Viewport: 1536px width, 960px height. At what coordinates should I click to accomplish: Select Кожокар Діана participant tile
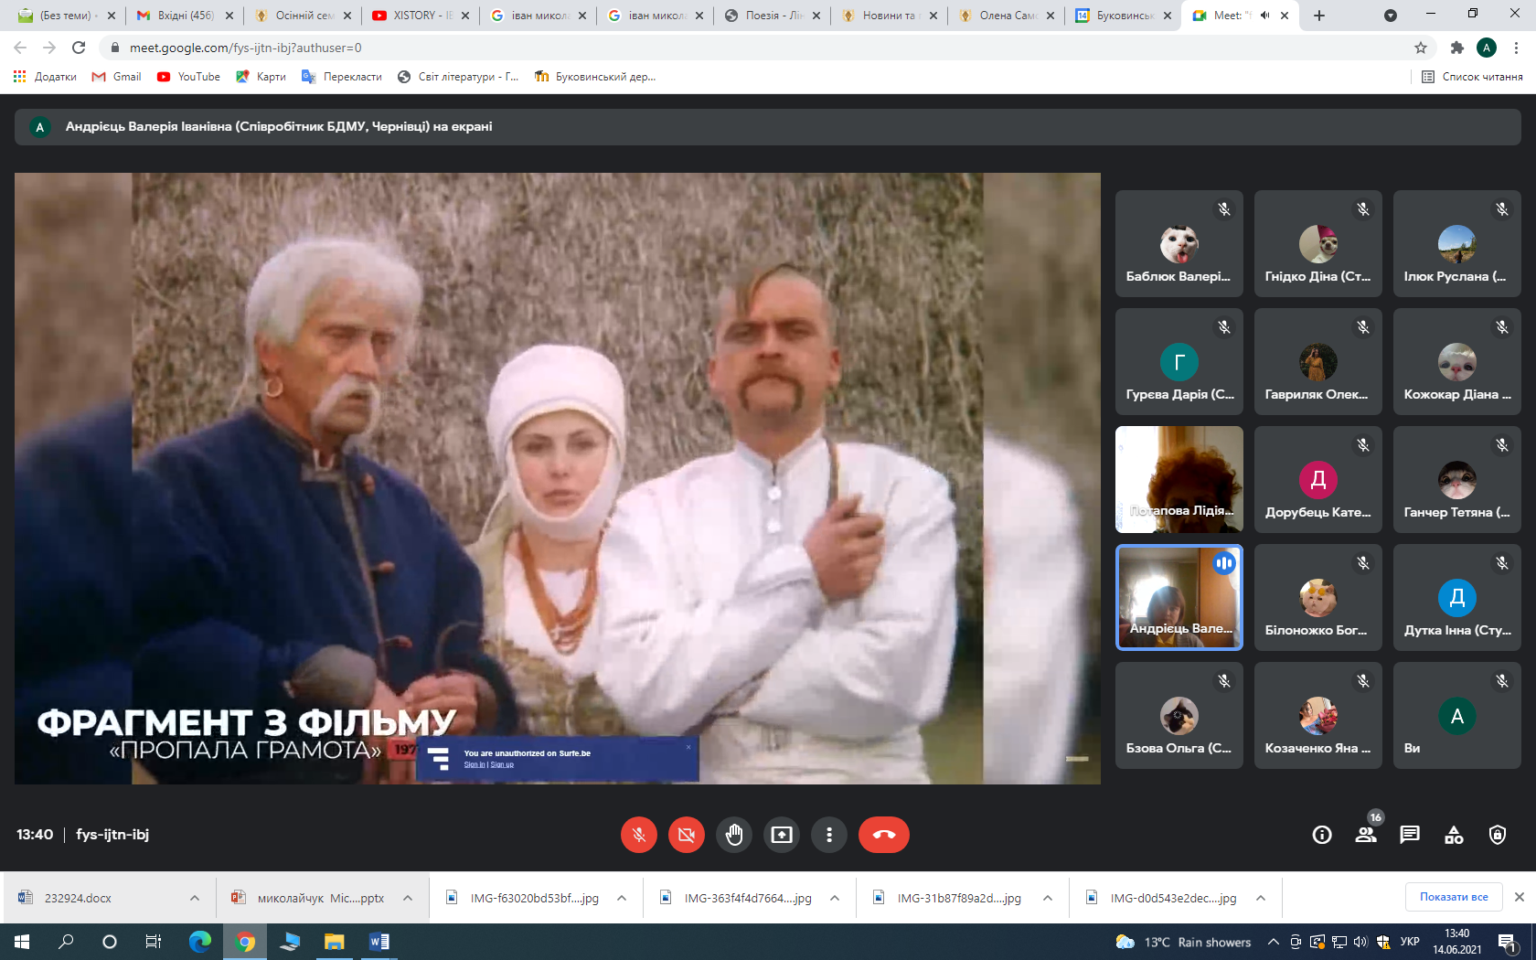1457,362
